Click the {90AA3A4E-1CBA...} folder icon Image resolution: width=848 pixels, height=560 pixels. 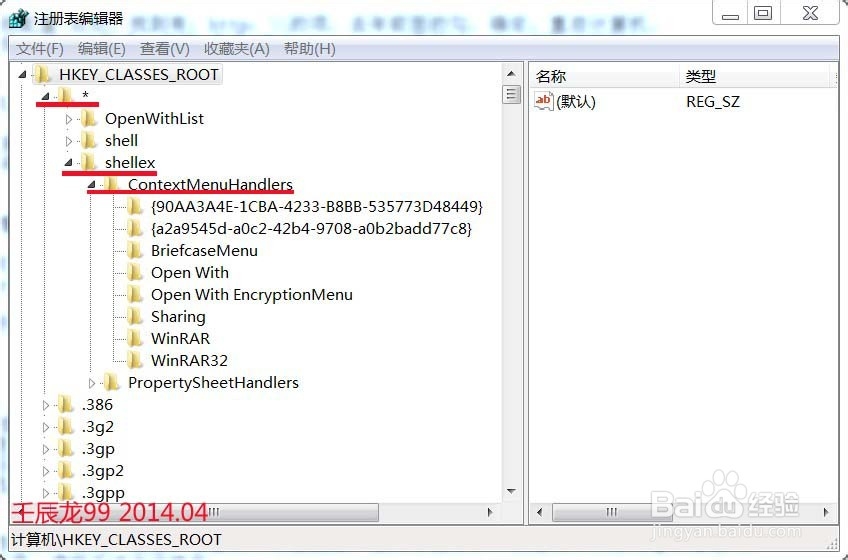tap(135, 206)
